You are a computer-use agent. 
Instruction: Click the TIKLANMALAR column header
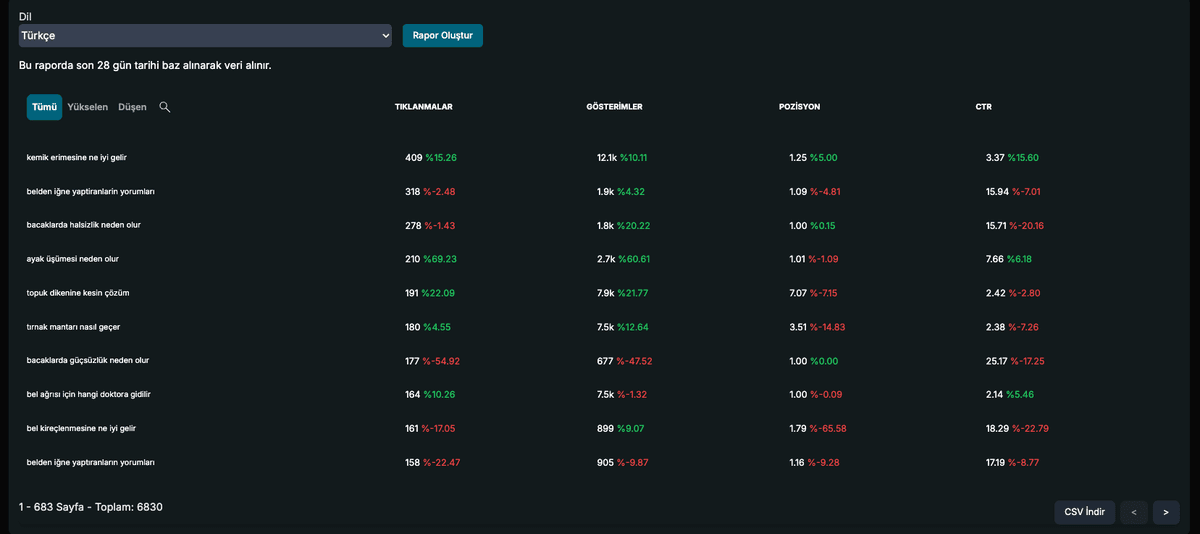click(x=424, y=107)
